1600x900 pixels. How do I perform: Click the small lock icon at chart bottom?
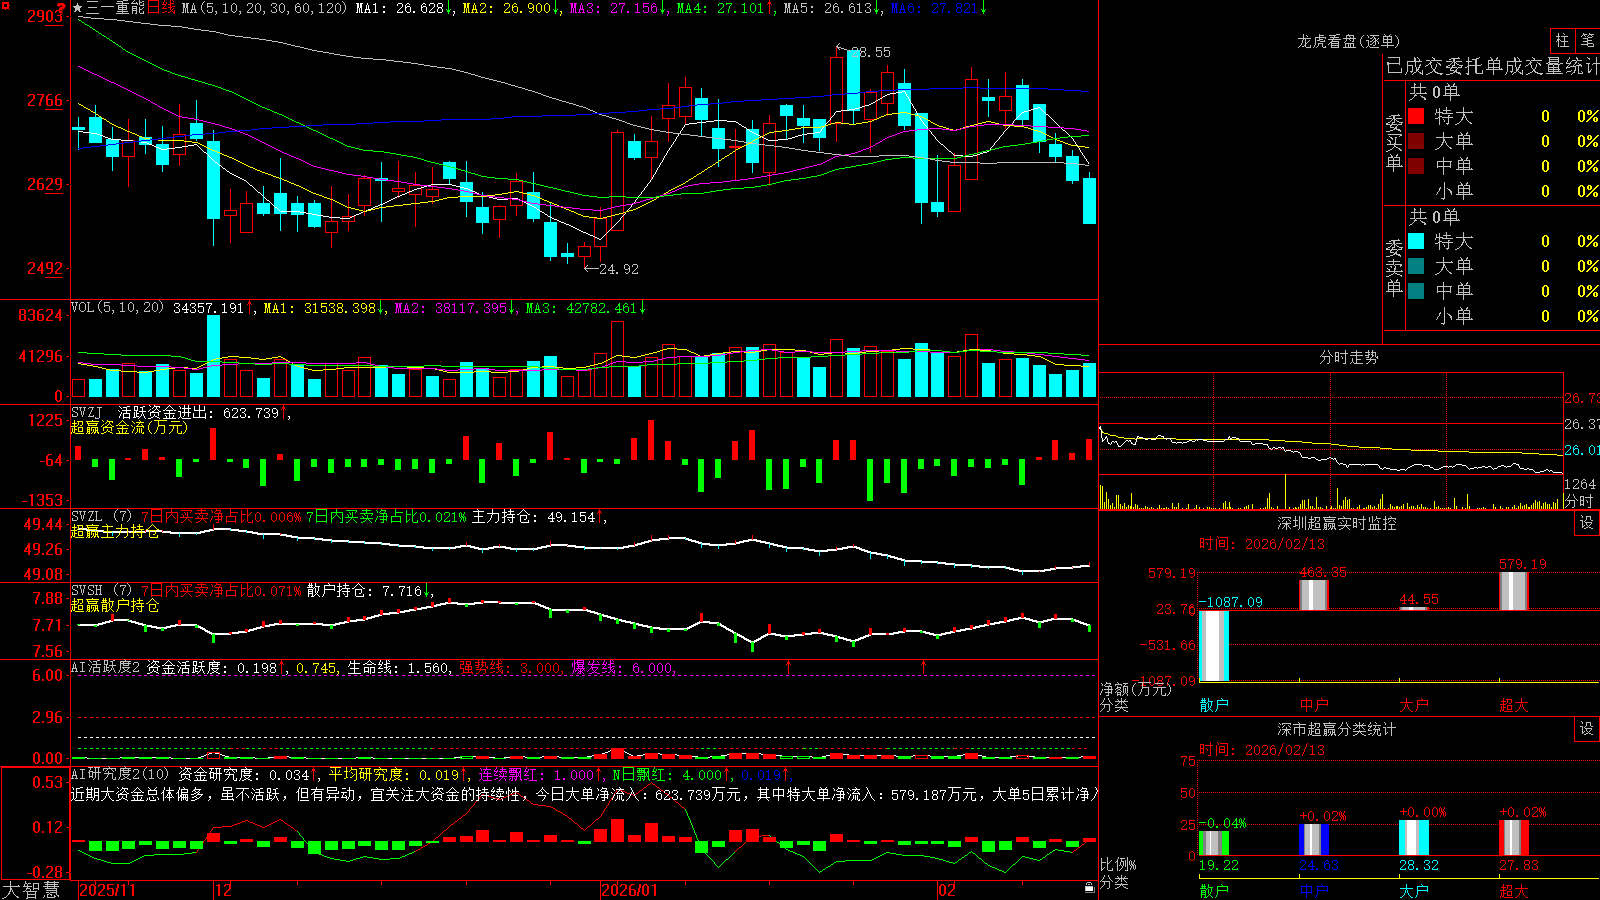point(1090,888)
